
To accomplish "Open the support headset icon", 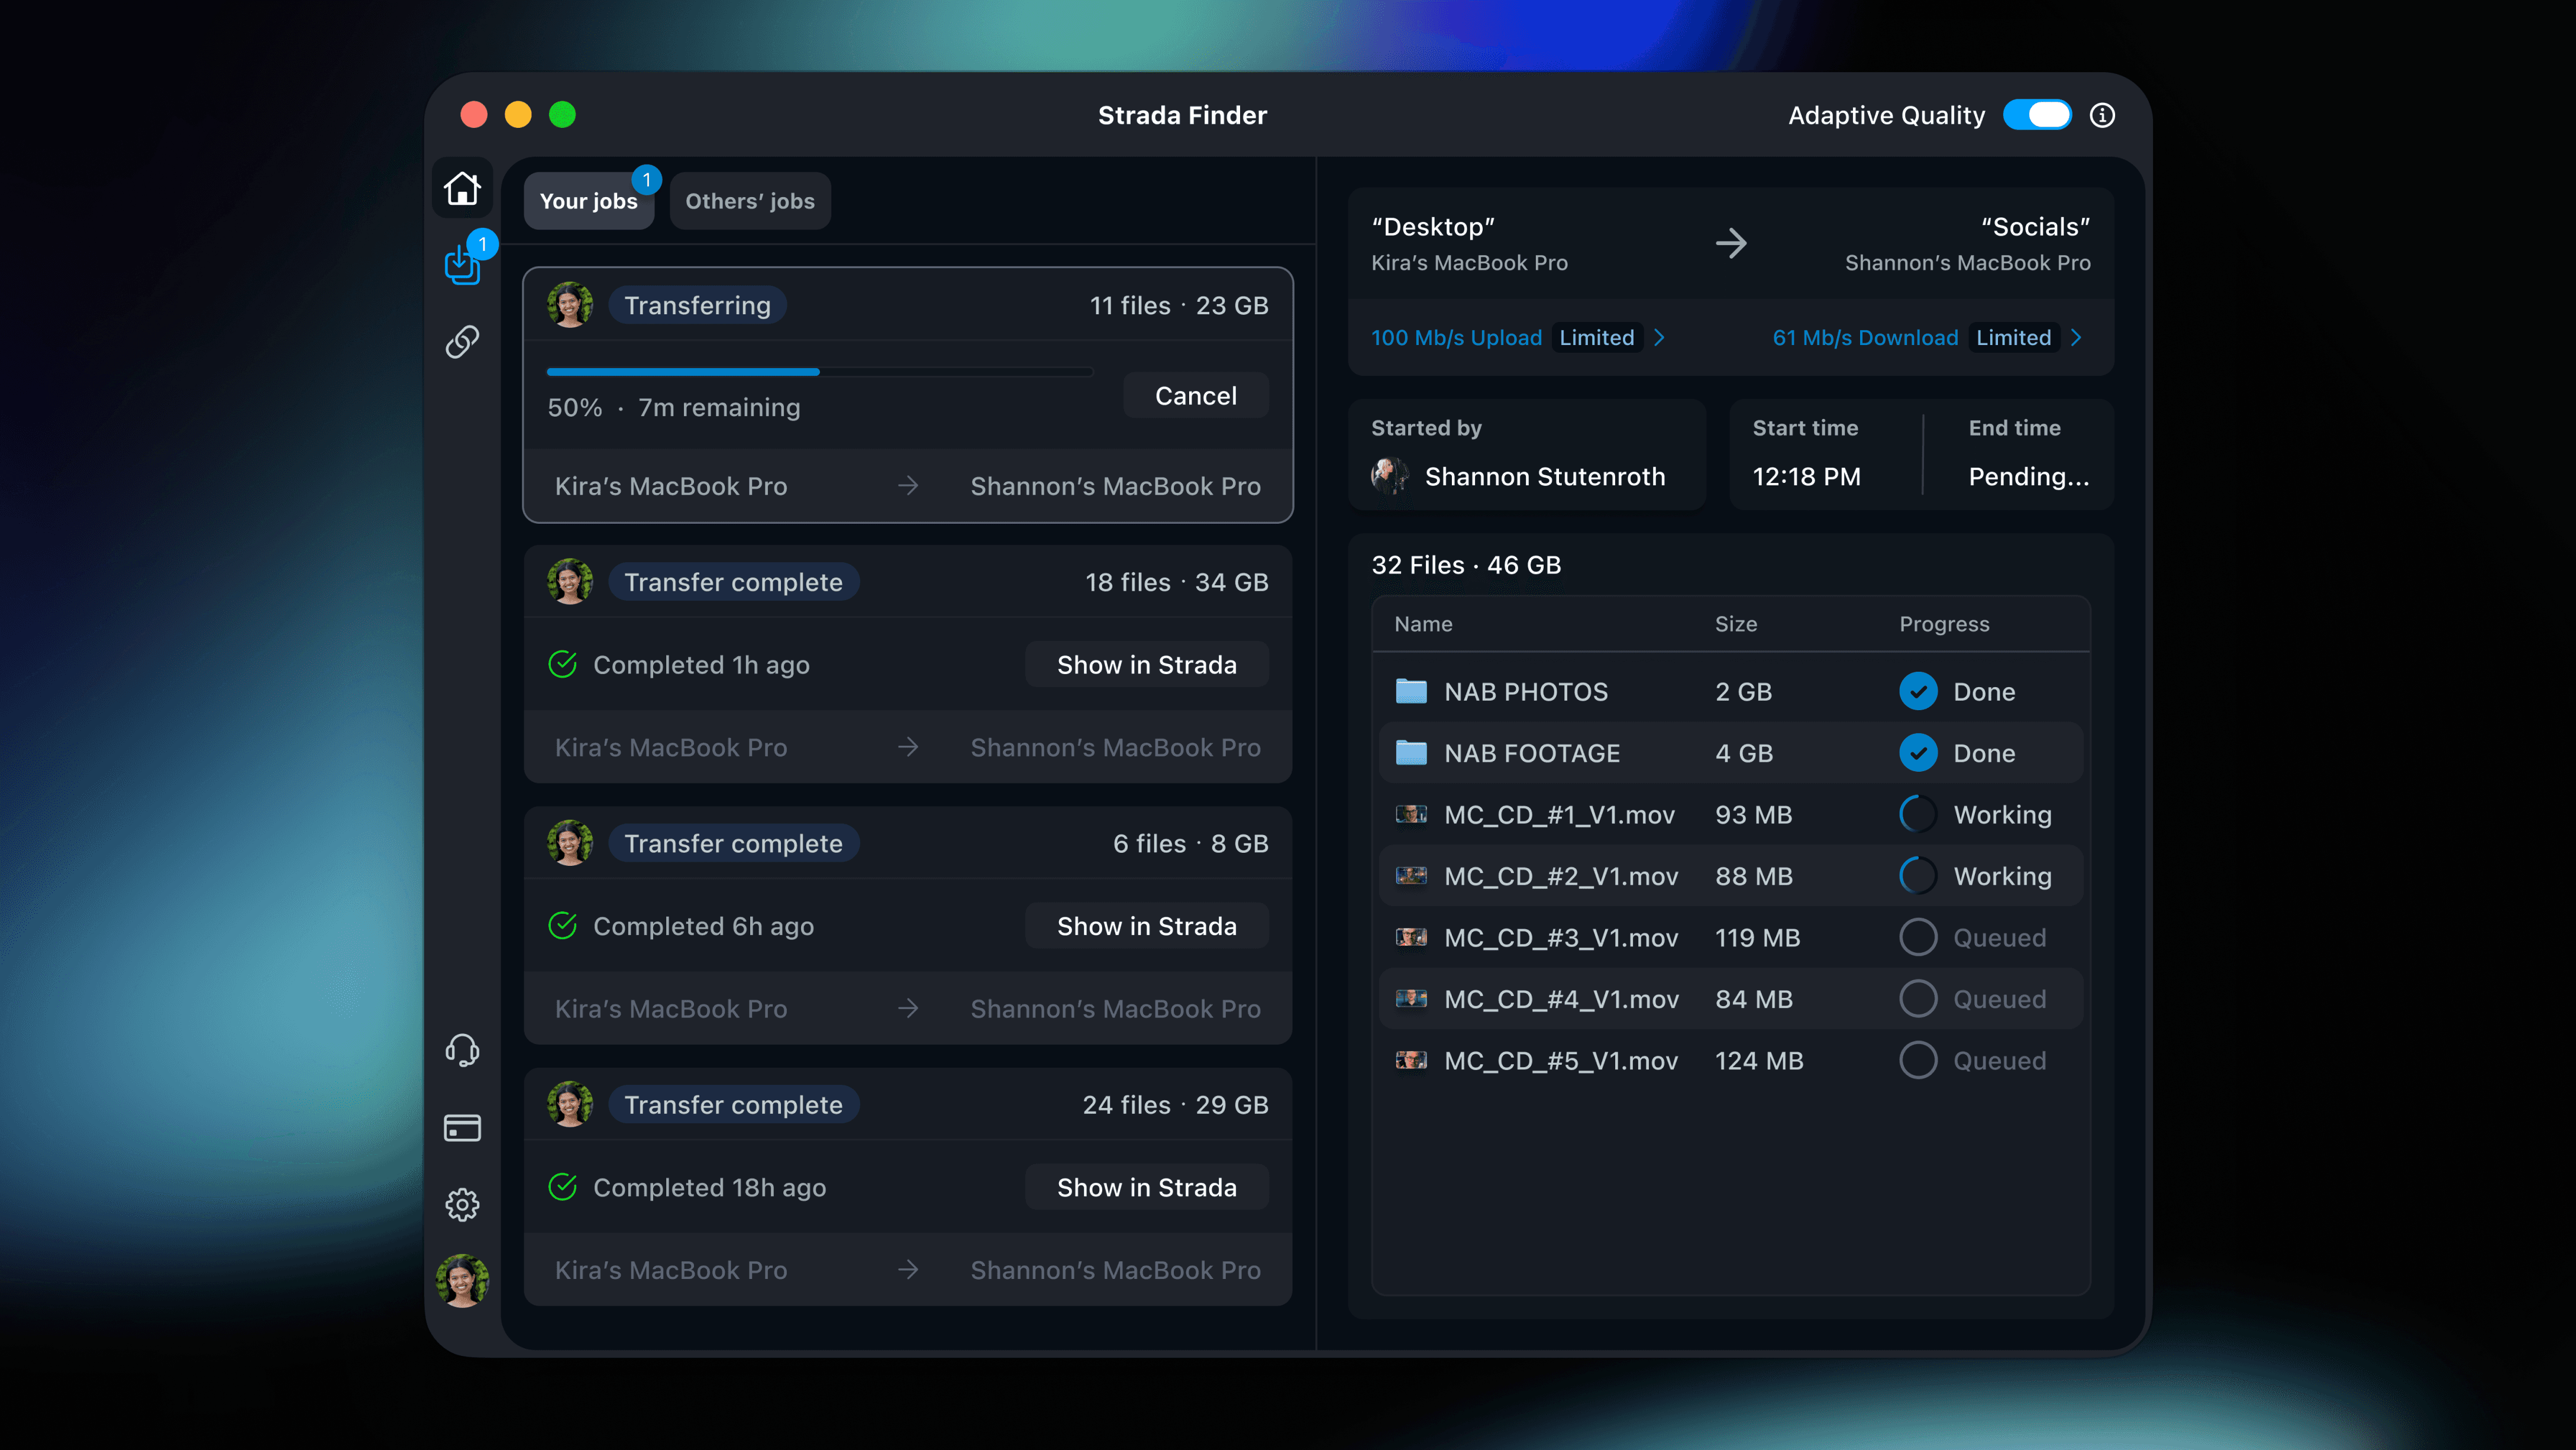I will point(462,1050).
